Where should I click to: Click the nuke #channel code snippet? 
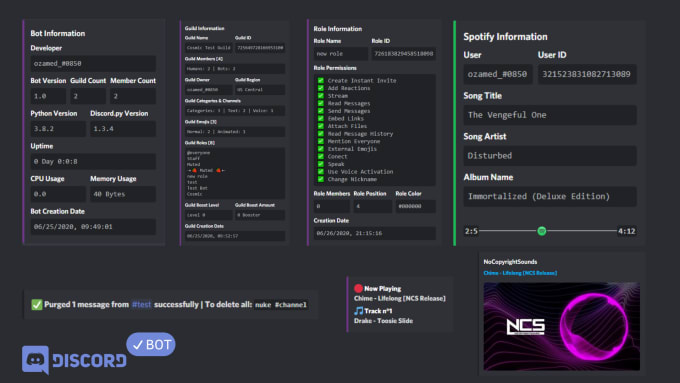pyautogui.click(x=281, y=304)
